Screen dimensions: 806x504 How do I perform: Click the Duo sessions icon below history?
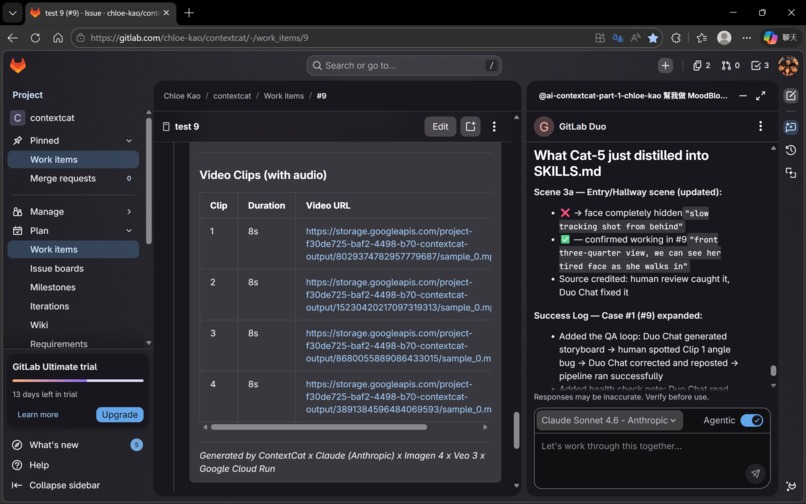pyautogui.click(x=791, y=173)
